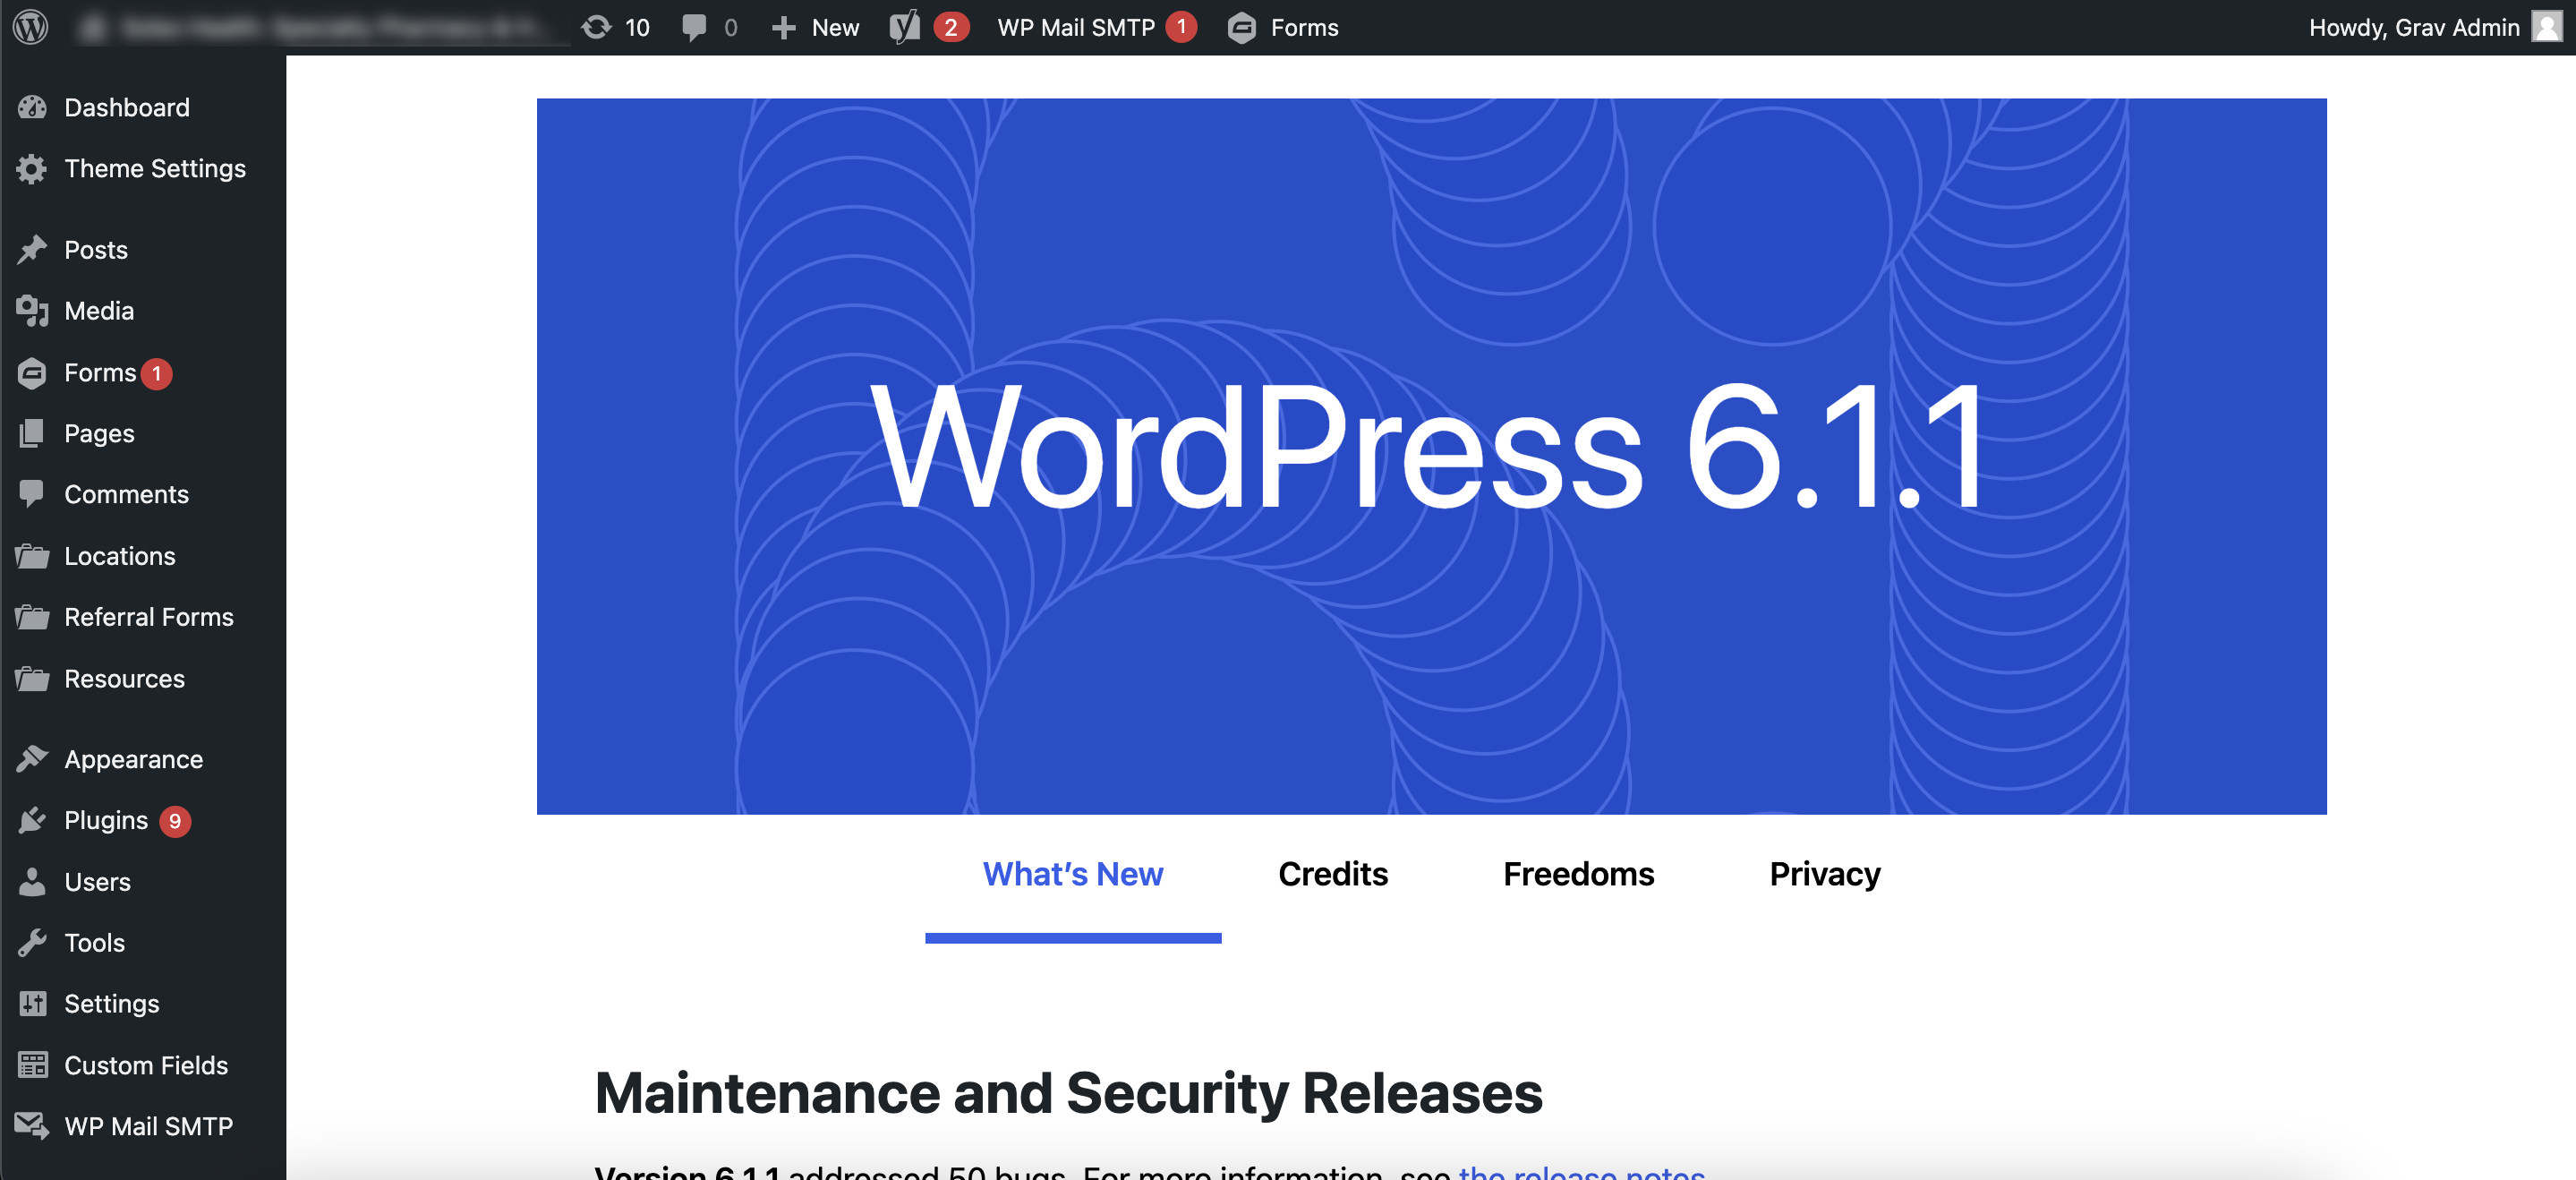Switch to the Credits tab
2576x1180 pixels.
coord(1333,874)
